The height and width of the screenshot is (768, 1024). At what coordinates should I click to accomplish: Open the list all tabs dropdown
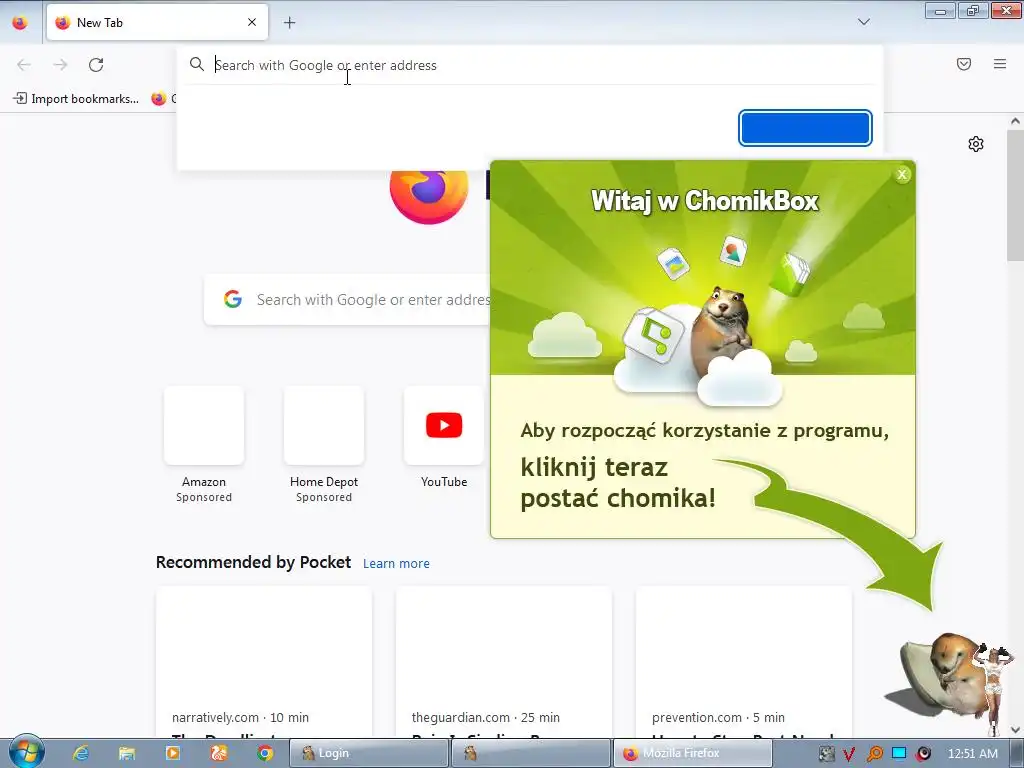click(863, 22)
